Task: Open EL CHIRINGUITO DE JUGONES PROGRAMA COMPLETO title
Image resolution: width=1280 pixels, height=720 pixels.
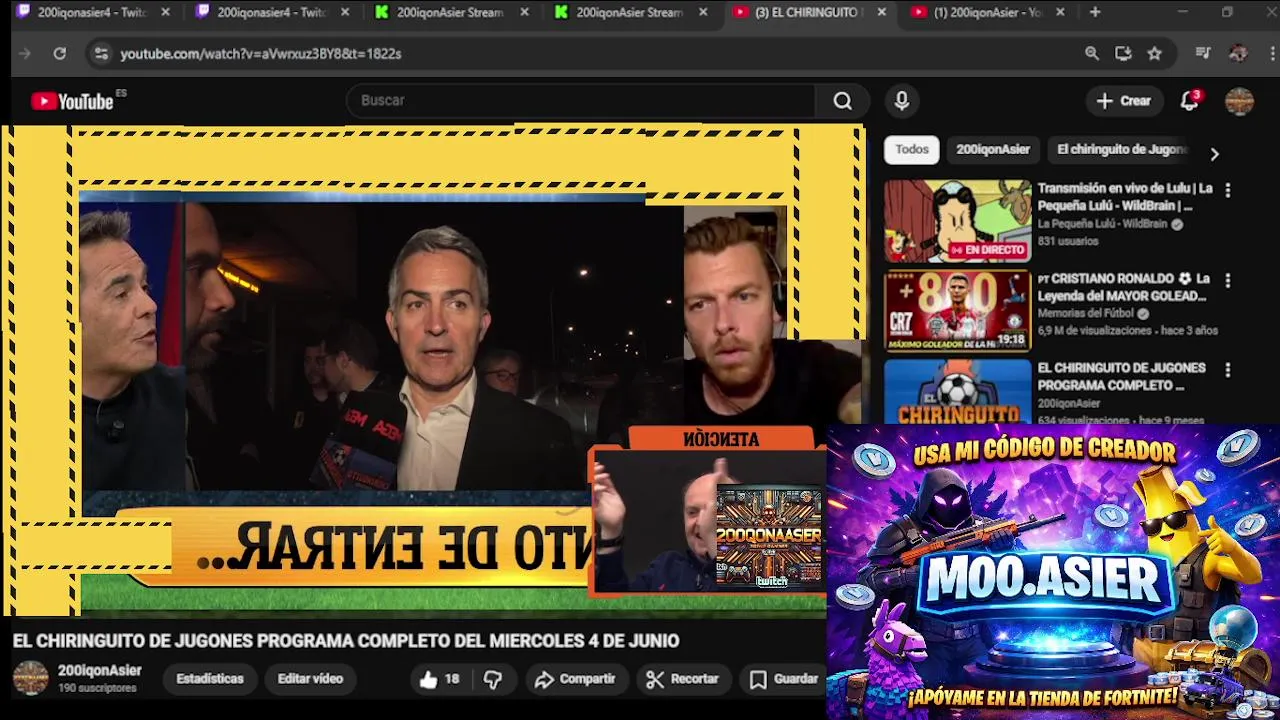Action: pyautogui.click(x=1121, y=377)
